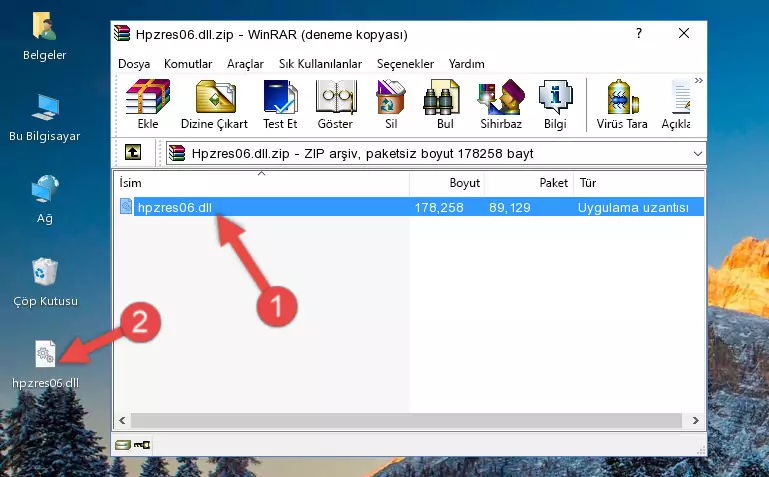
Task: Click the Açıklama comment toolbar icon
Action: point(676,104)
